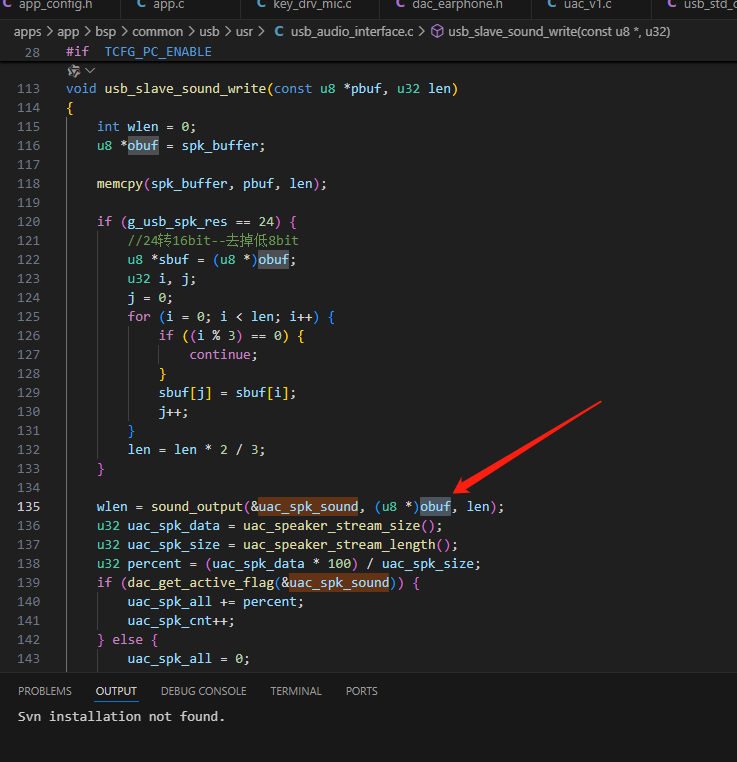Image resolution: width=737 pixels, height=762 pixels.
Task: Open the key_drv_mic.c tab
Action: click(x=312, y=5)
